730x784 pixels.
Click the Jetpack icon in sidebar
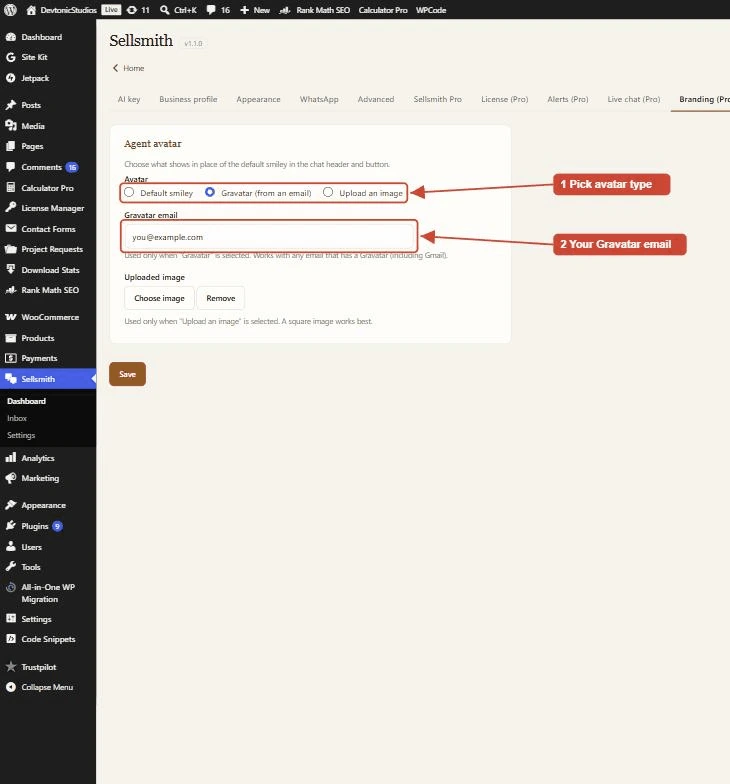point(10,78)
